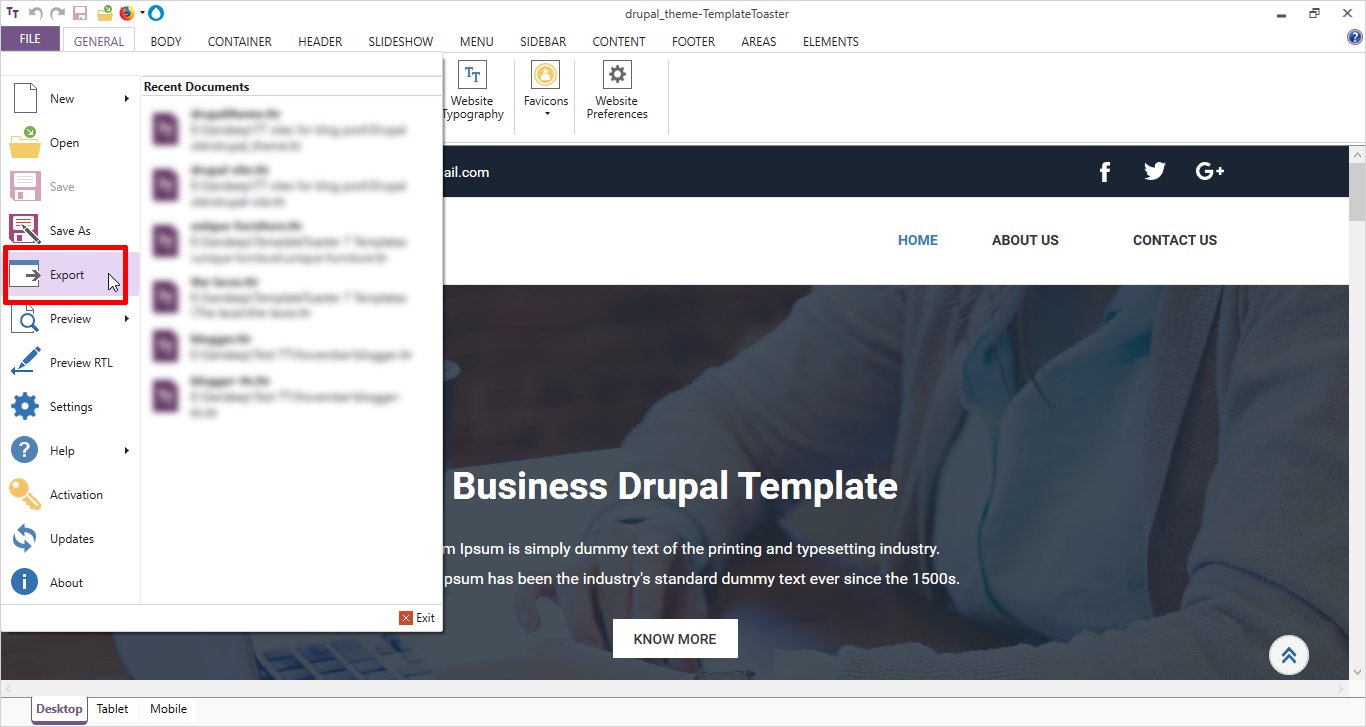Switch to the HEADER ribbon tab
The height and width of the screenshot is (727, 1366).
(320, 41)
